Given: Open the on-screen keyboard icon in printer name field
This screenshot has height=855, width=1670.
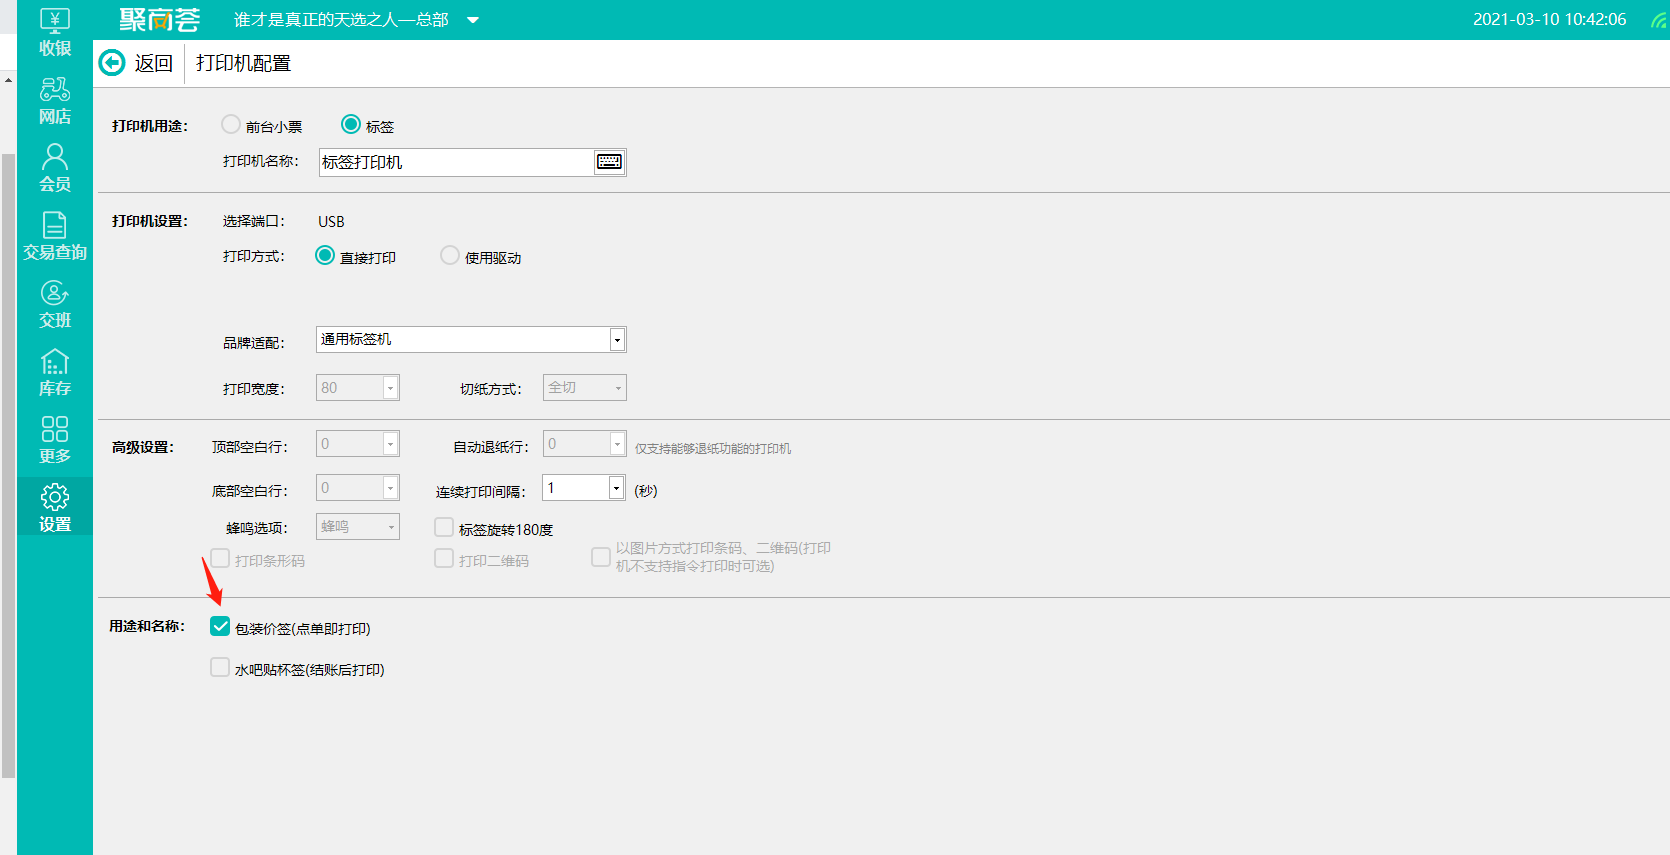Looking at the screenshot, I should pos(609,162).
